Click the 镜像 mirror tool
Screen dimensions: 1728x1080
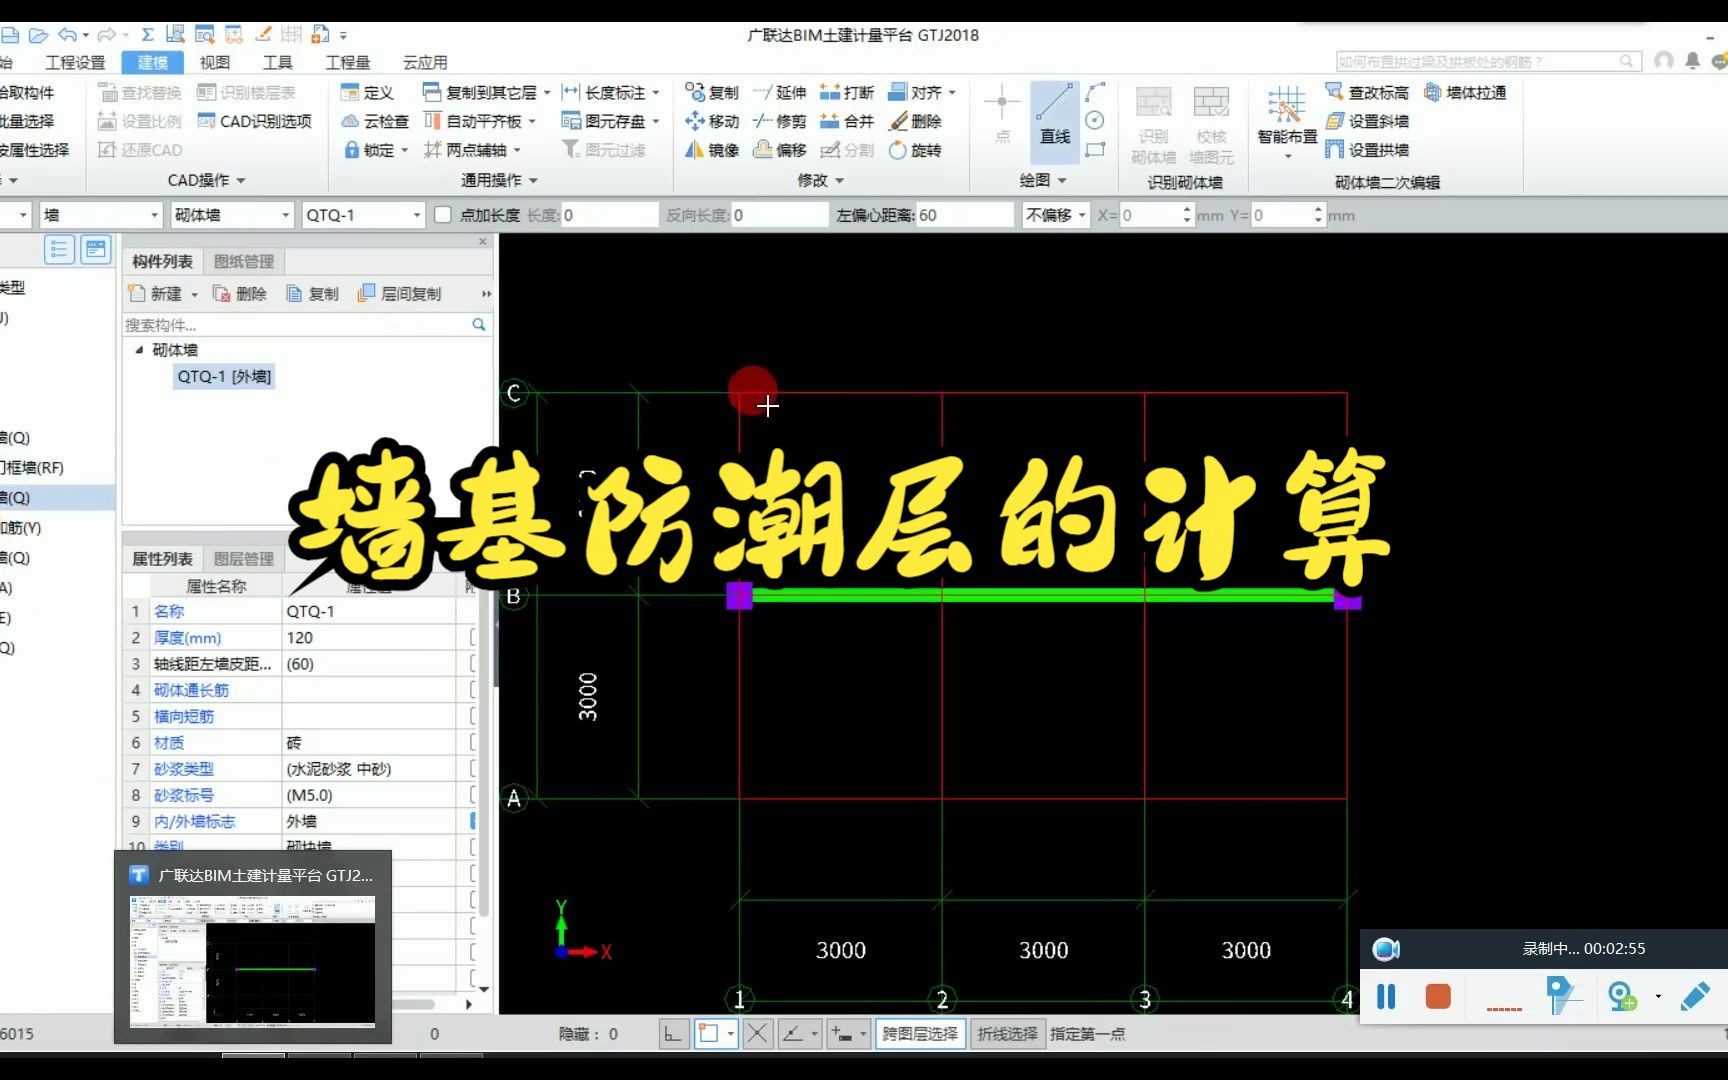point(712,150)
